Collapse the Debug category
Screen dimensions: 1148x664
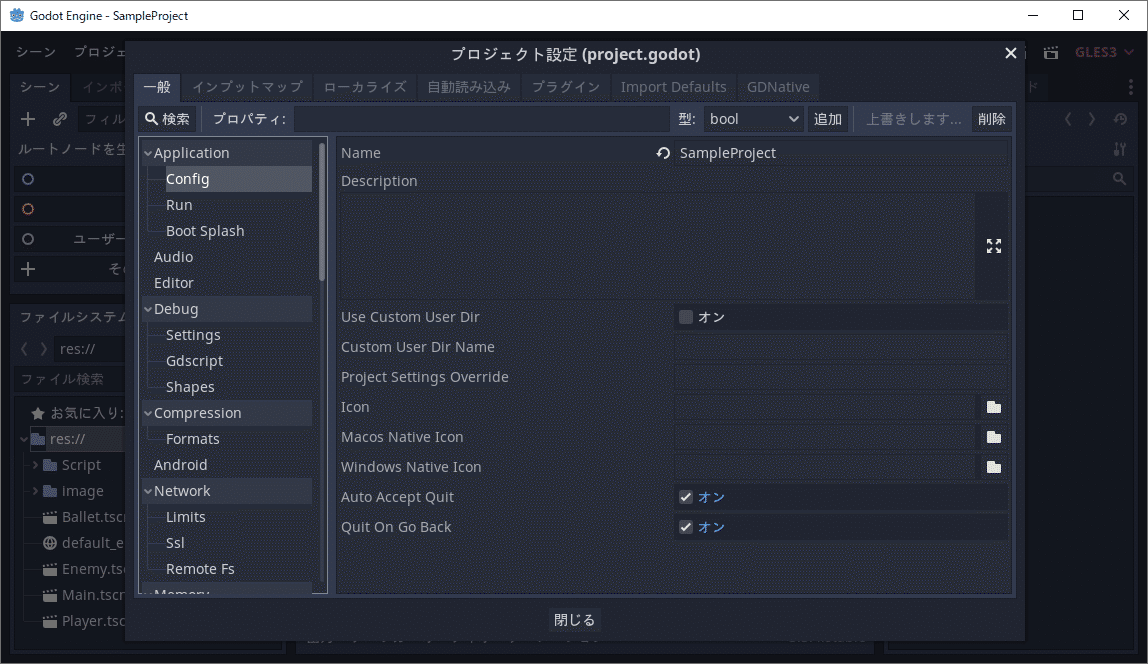click(148, 309)
